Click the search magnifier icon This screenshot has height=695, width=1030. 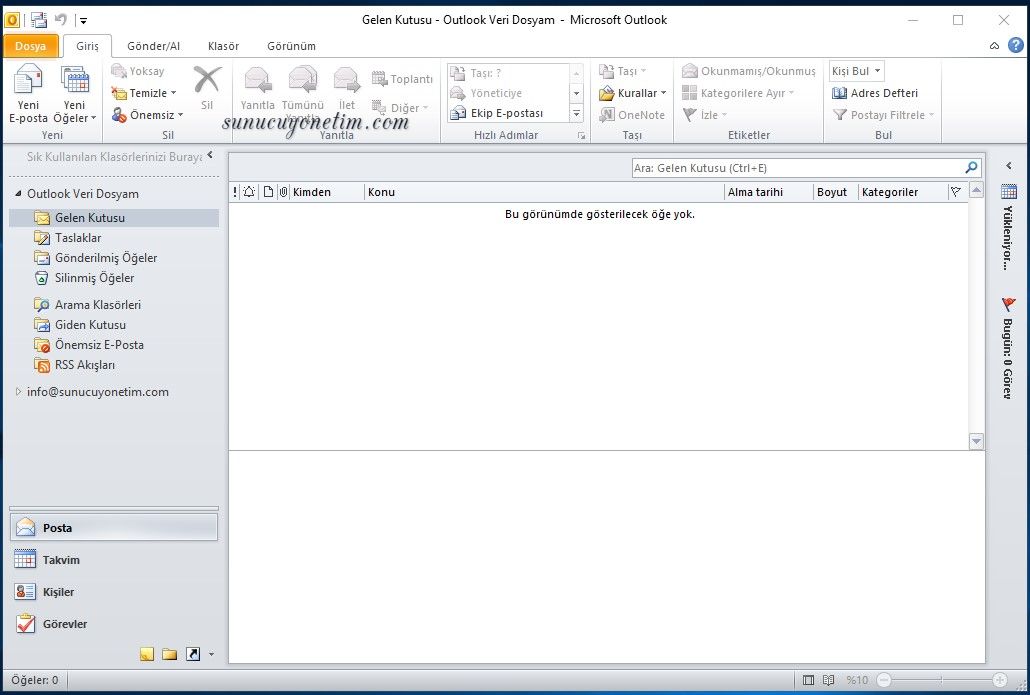point(970,168)
